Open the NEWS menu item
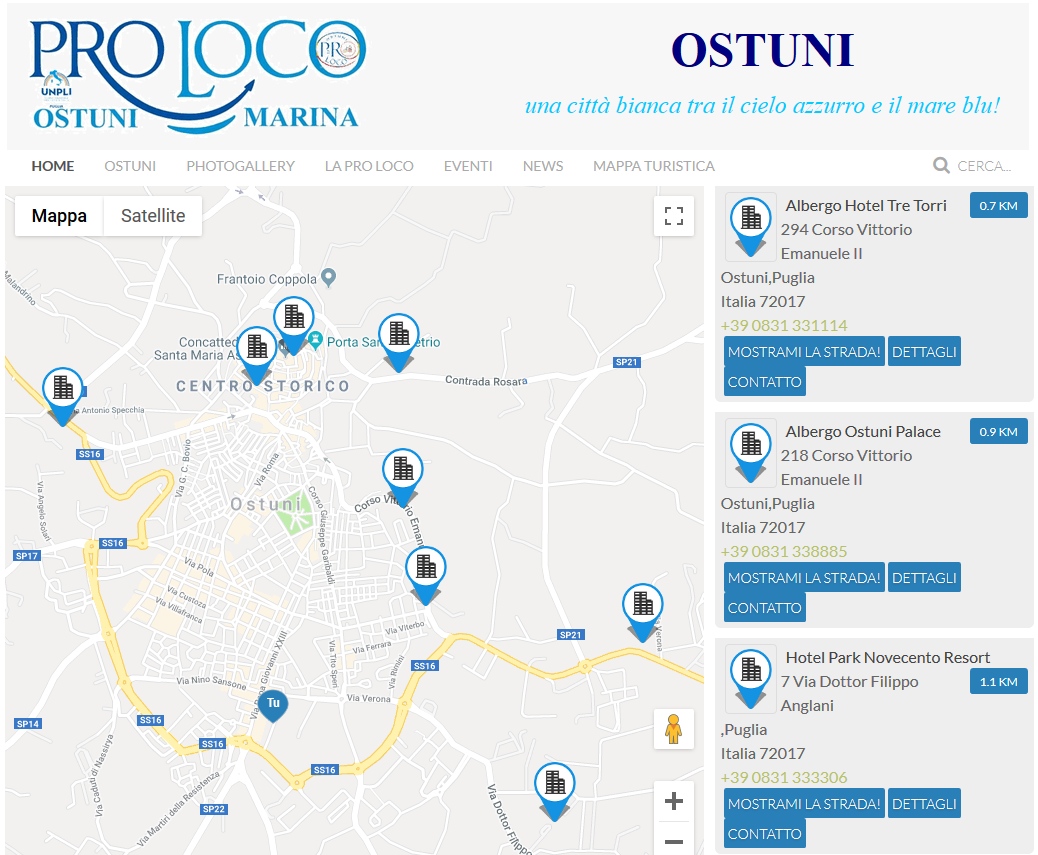 click(543, 166)
